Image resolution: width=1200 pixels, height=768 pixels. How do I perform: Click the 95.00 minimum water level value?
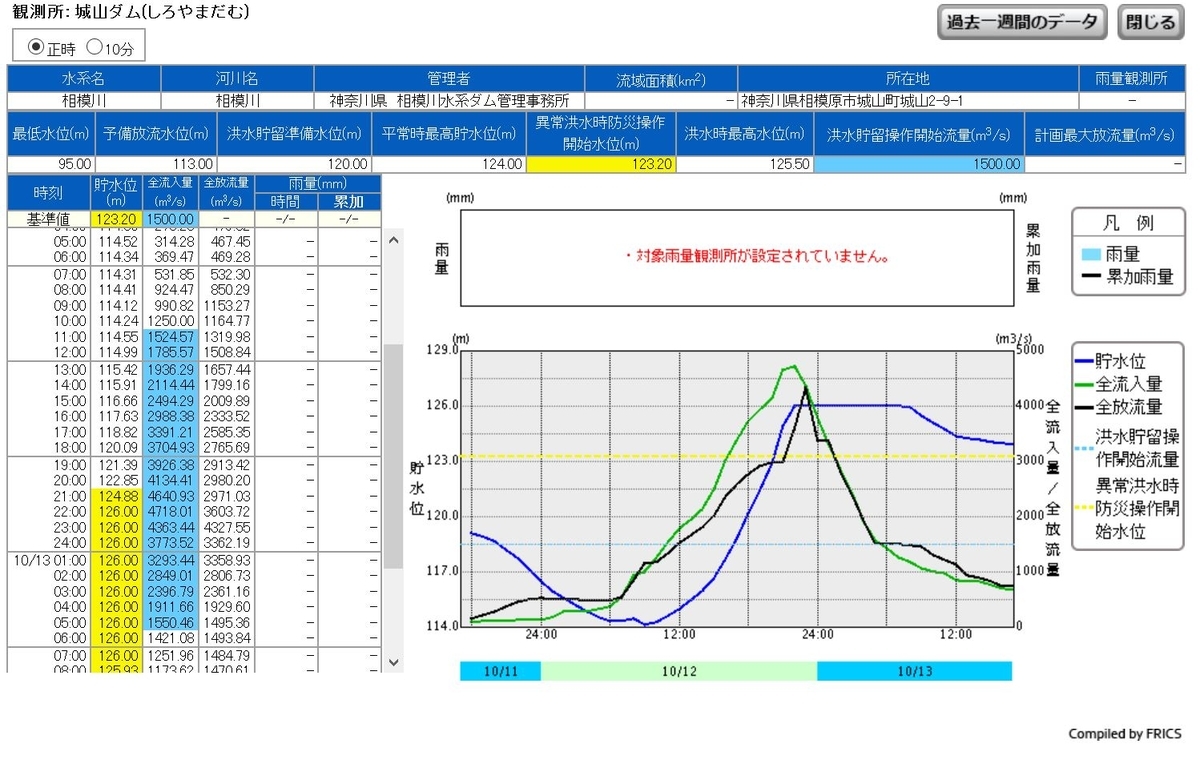pos(51,164)
